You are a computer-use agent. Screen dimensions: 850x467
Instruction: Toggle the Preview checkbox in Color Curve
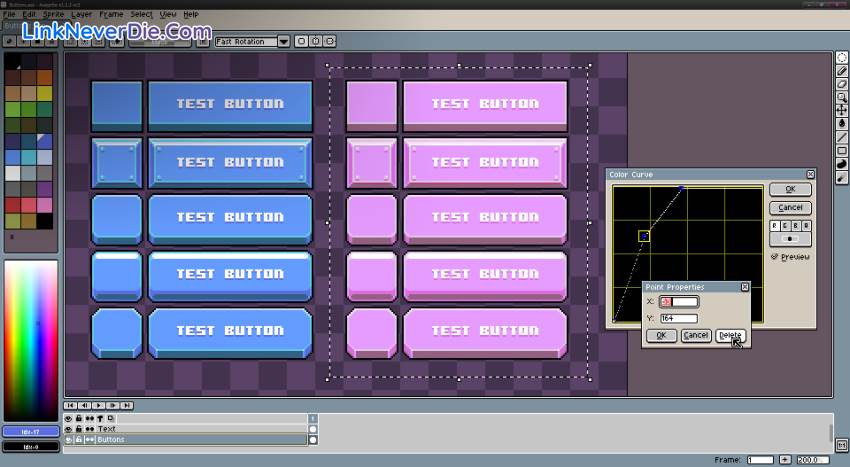pyautogui.click(x=774, y=257)
